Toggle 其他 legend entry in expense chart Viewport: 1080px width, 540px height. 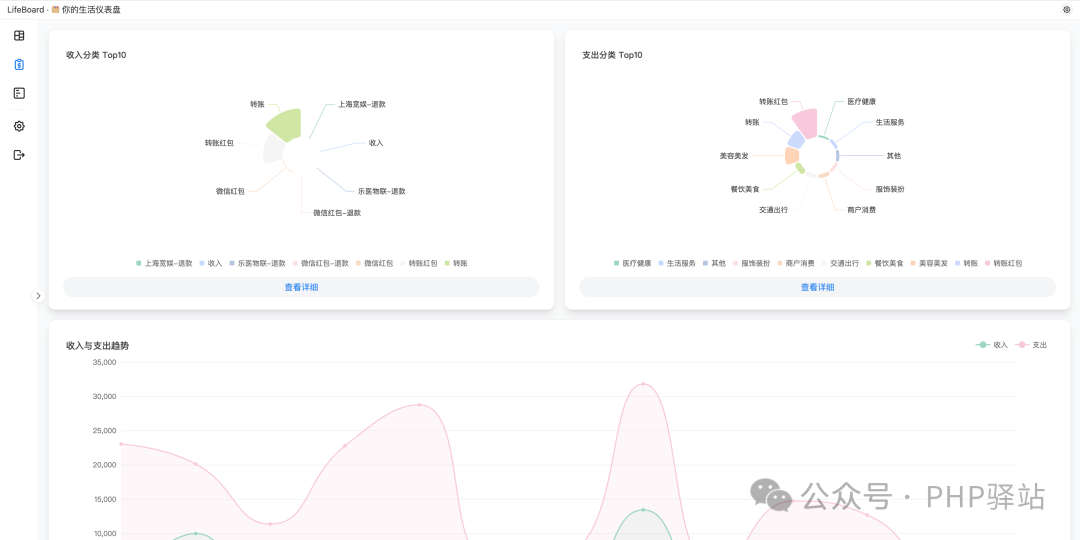click(x=714, y=263)
